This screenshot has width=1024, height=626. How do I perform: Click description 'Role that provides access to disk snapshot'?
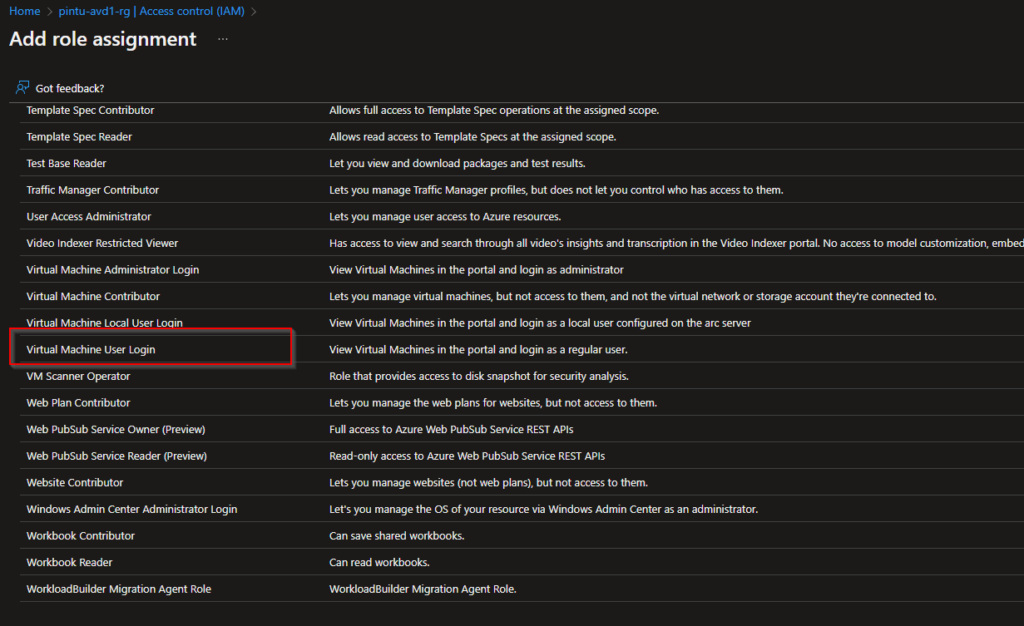479,377
